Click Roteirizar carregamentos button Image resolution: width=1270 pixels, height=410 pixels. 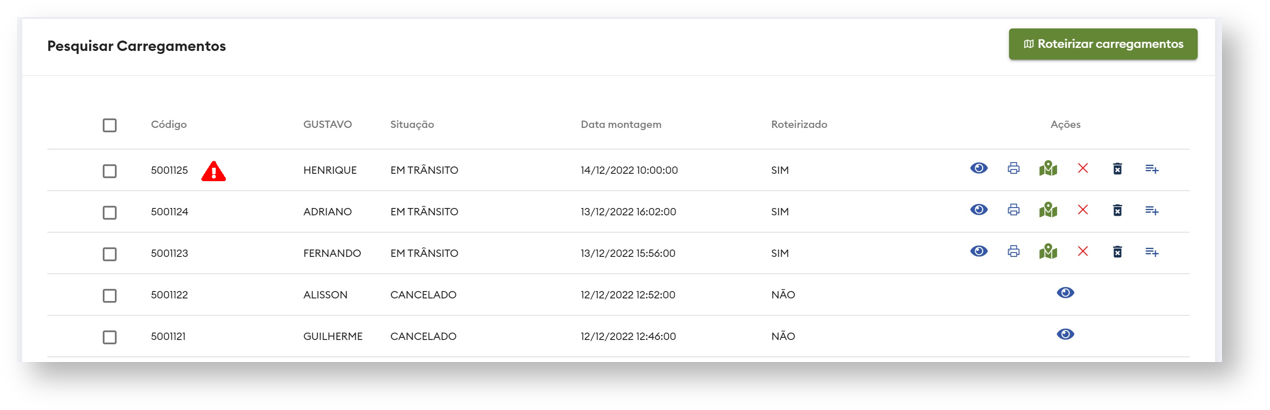1103,44
